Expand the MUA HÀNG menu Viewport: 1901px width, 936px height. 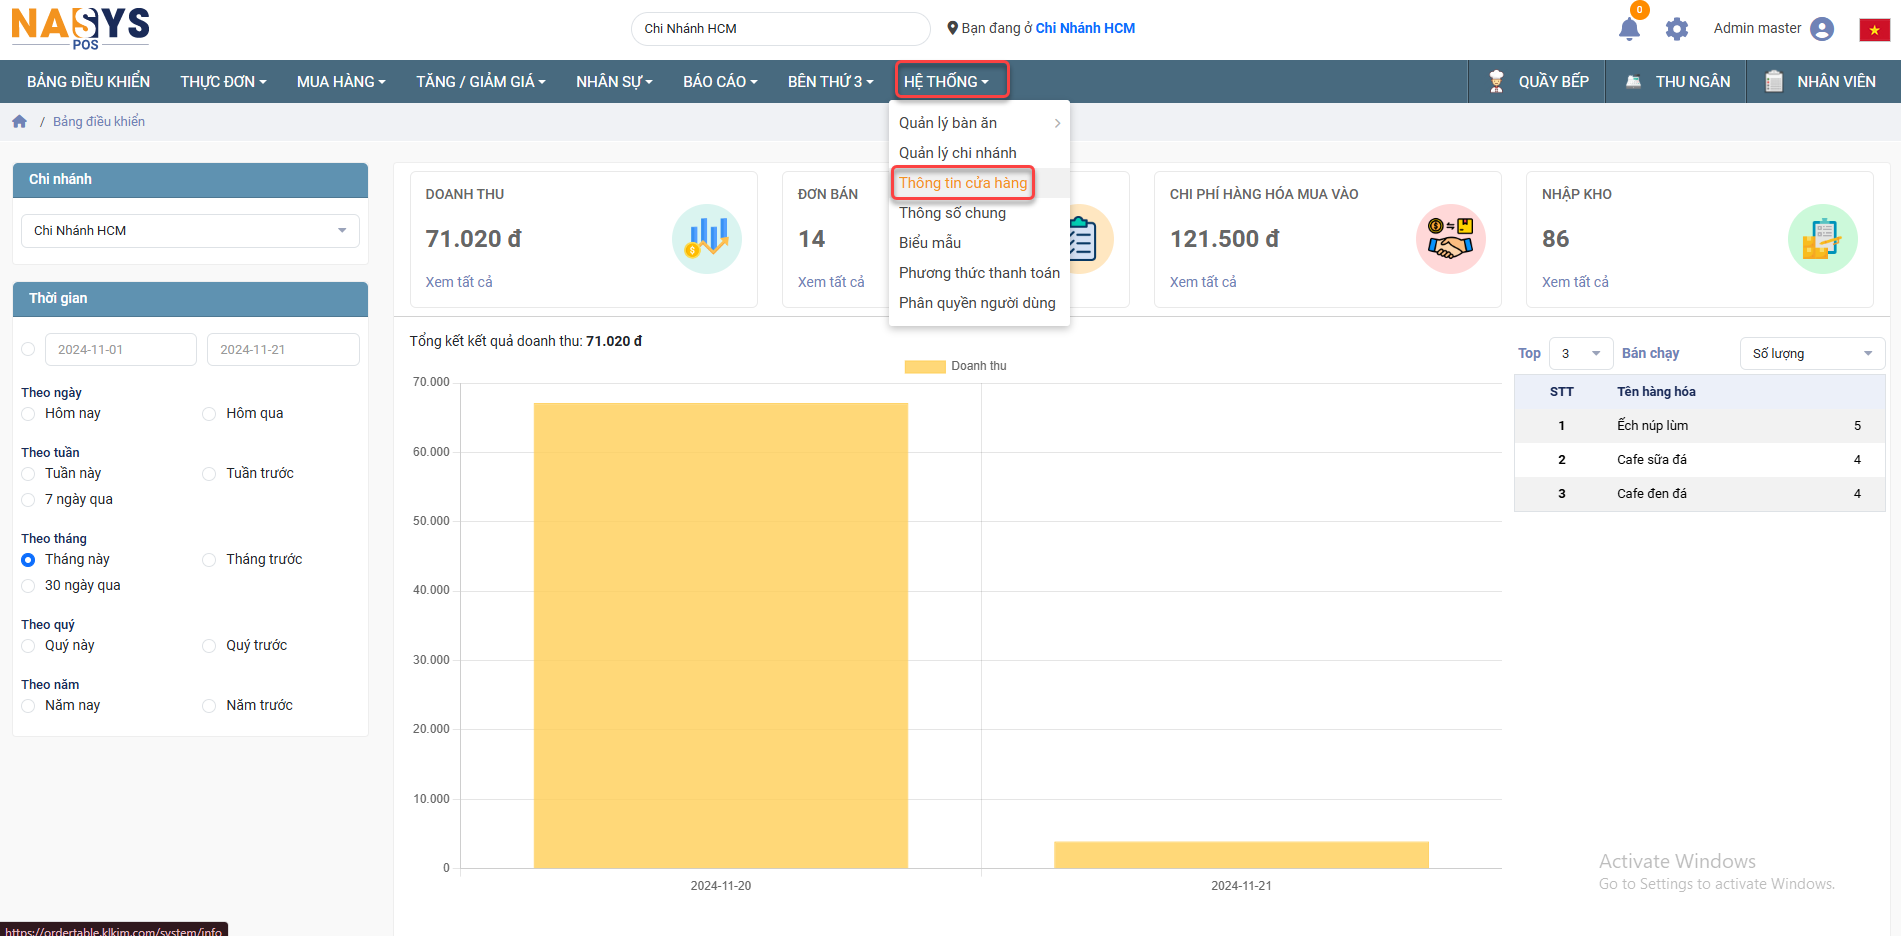pyautogui.click(x=341, y=82)
